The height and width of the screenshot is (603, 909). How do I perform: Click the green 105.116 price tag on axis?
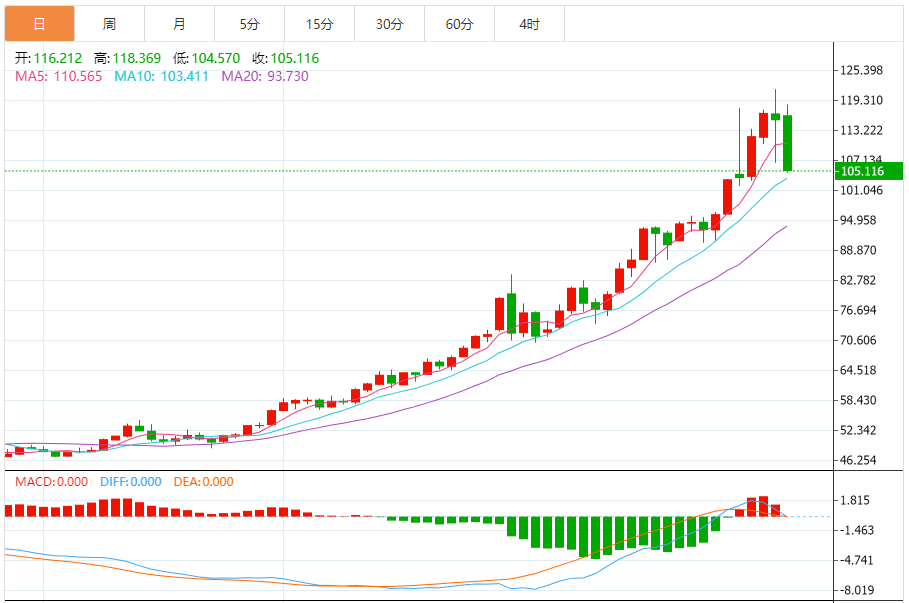(x=868, y=171)
